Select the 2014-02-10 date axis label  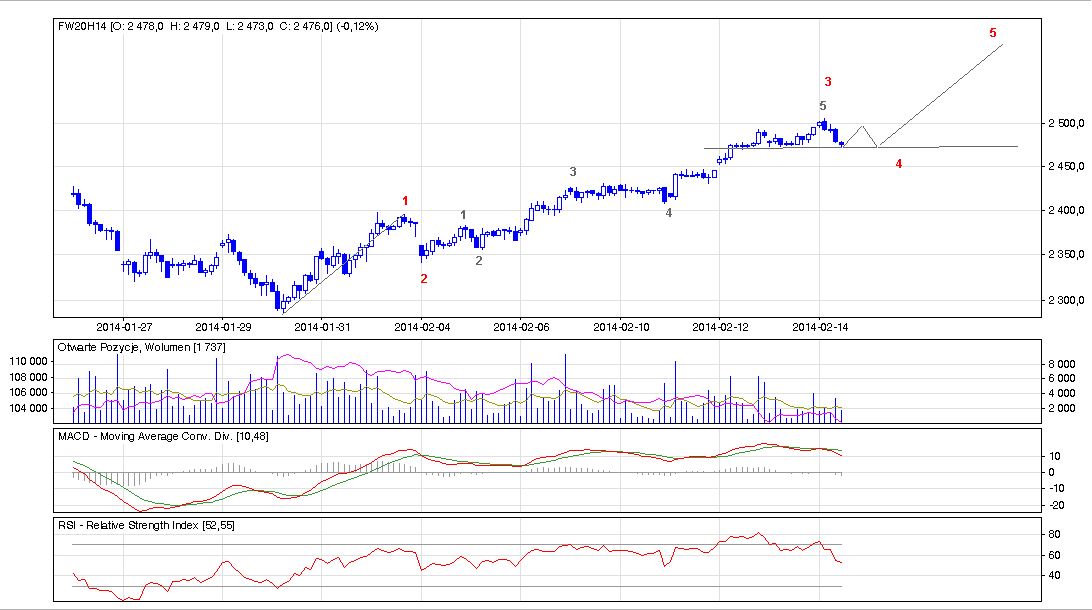[621, 327]
